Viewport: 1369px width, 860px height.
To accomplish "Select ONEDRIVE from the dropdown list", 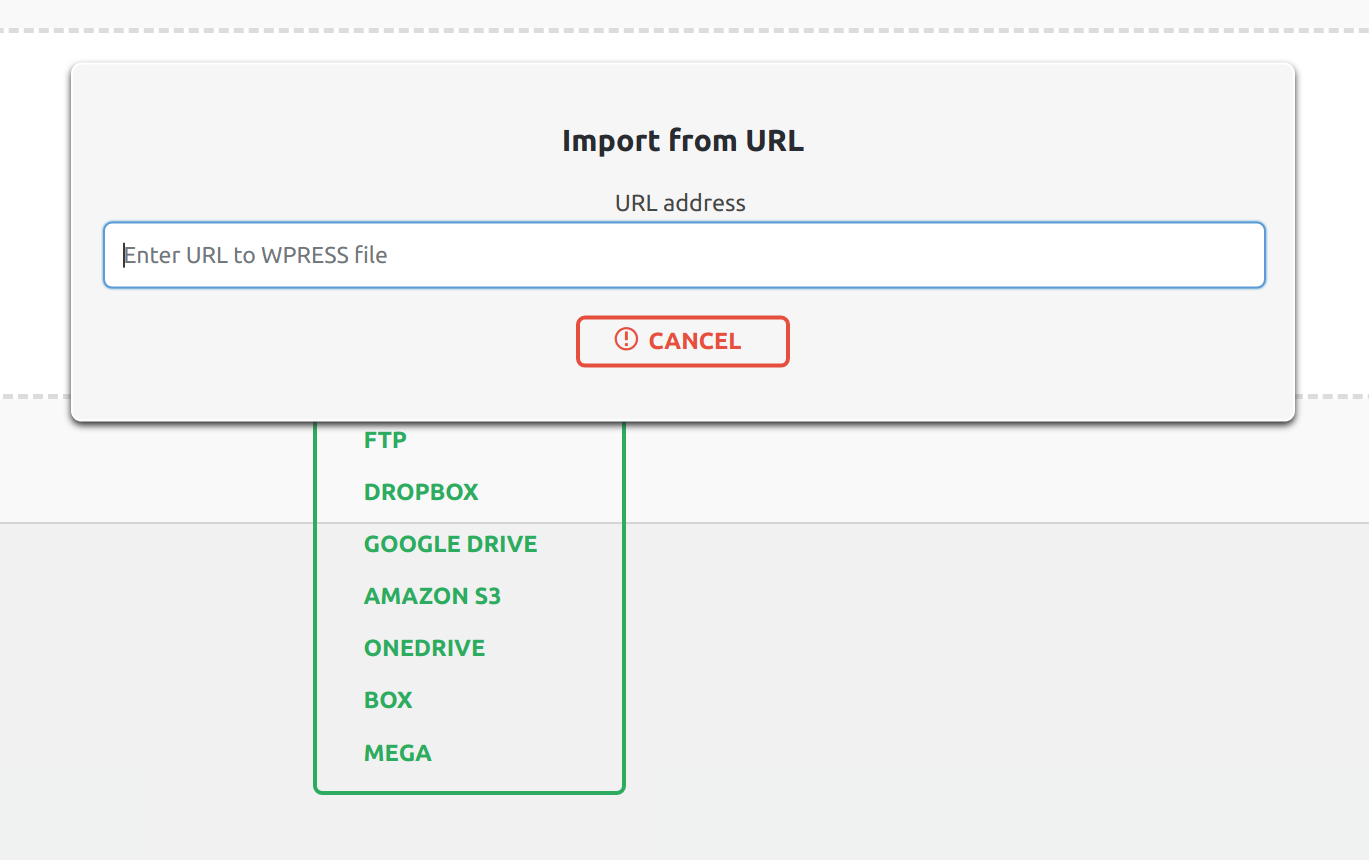I will 424,648.
